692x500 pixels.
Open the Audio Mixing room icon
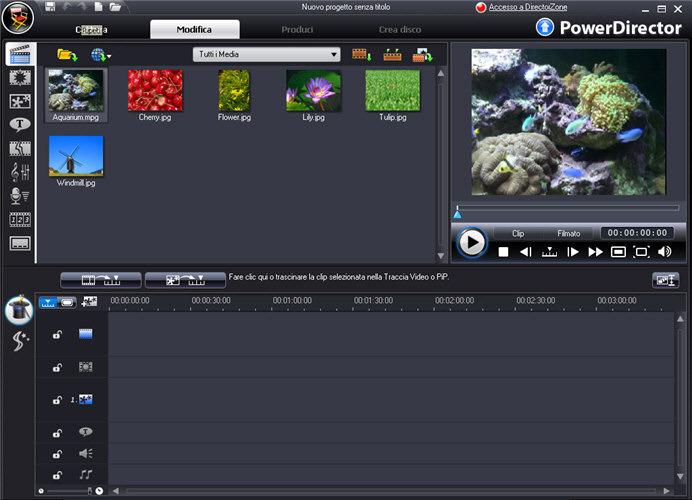(20, 172)
